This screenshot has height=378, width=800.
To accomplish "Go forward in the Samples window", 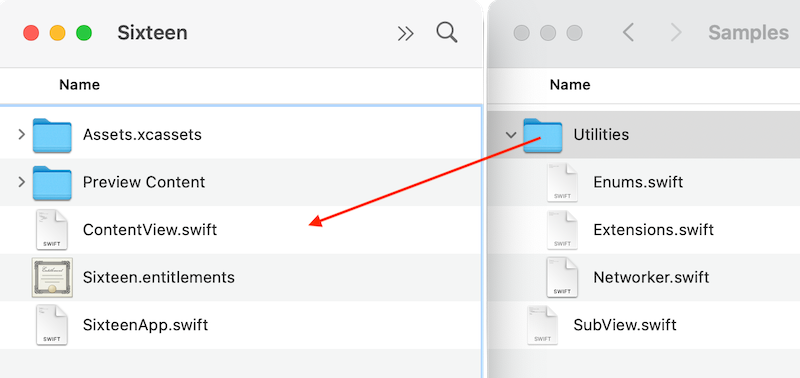I will 676,33.
